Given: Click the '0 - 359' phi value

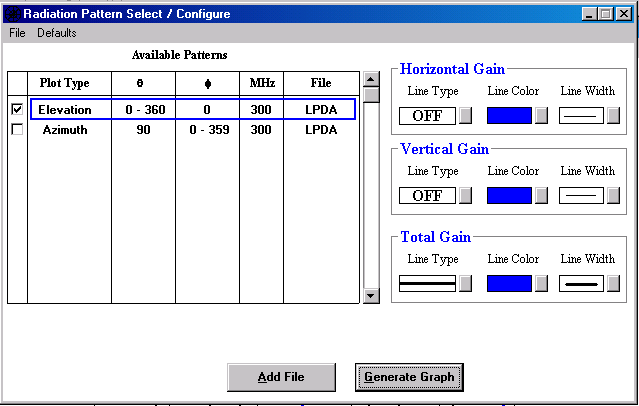Looking at the screenshot, I should coord(209,130).
